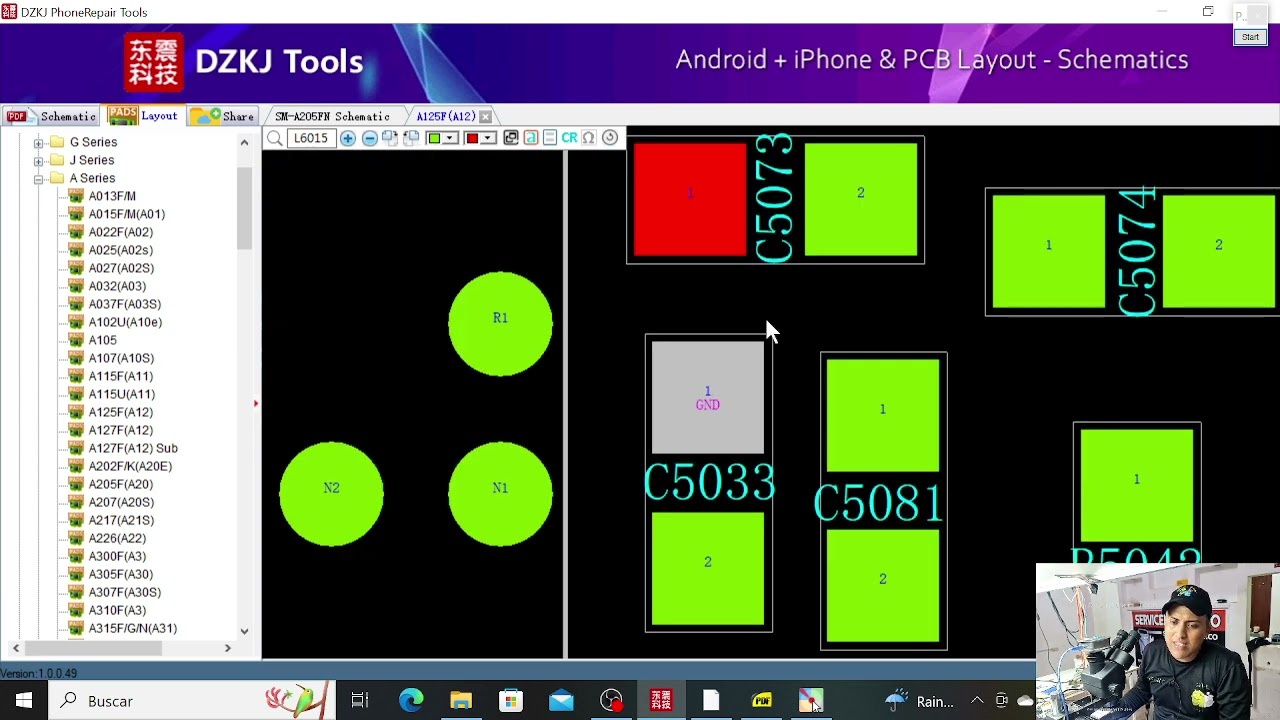This screenshot has width=1280, height=720.
Task: Select A125F(A12) in the model tree
Action: click(121, 412)
